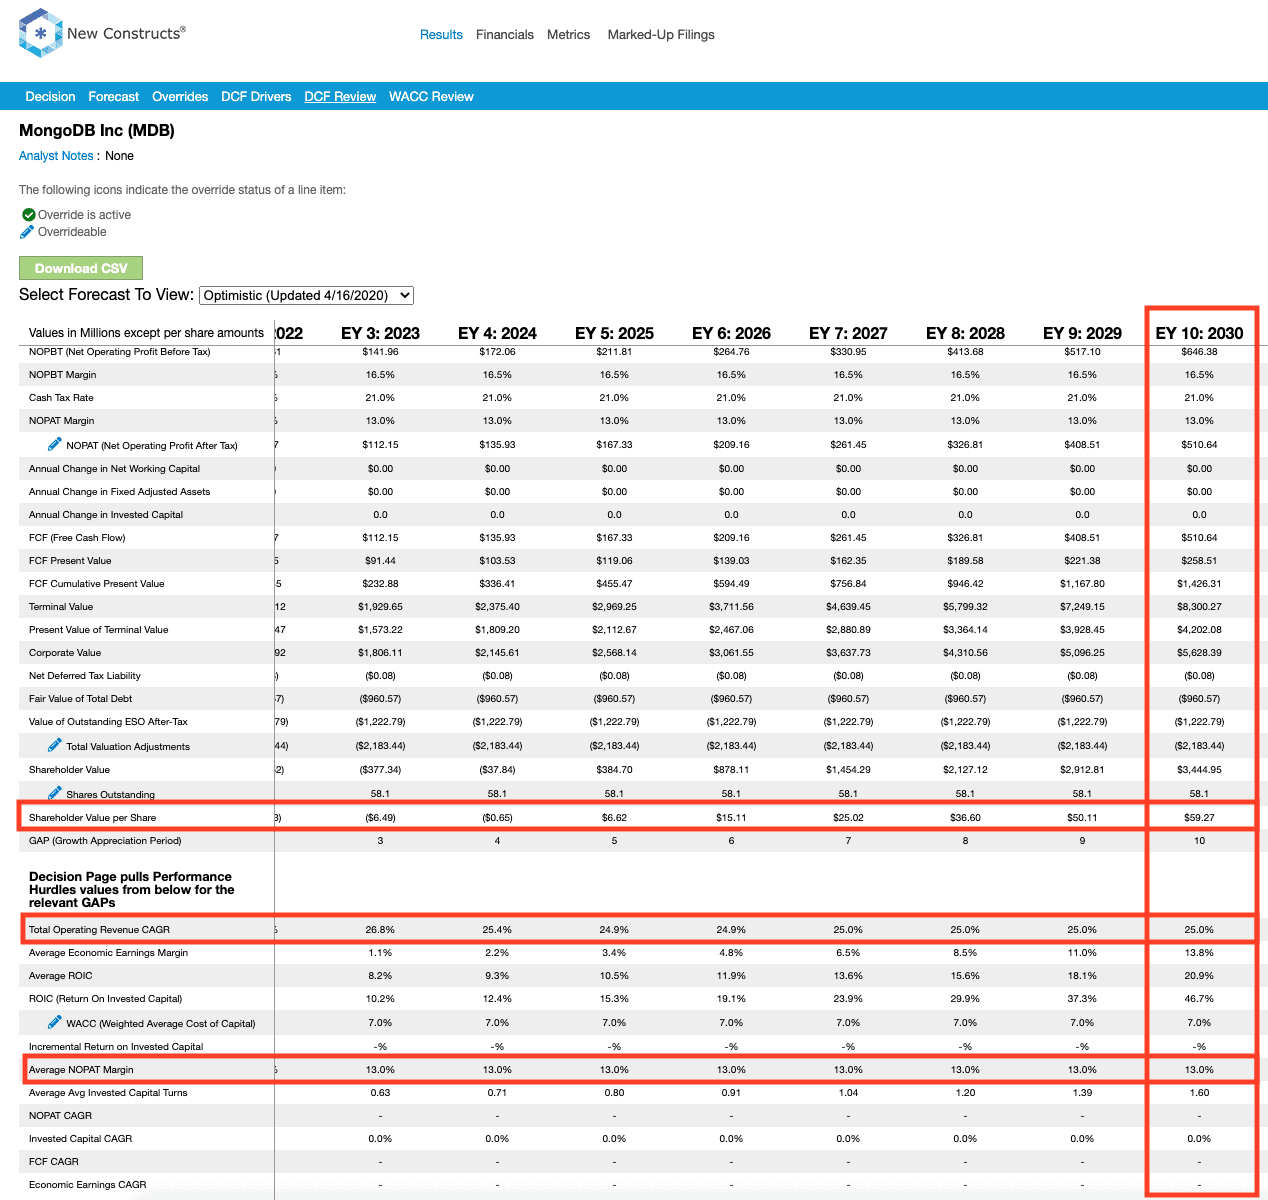Click the 'Total Operating Revenue CAGR' row label
1268x1200 pixels.
click(100, 930)
